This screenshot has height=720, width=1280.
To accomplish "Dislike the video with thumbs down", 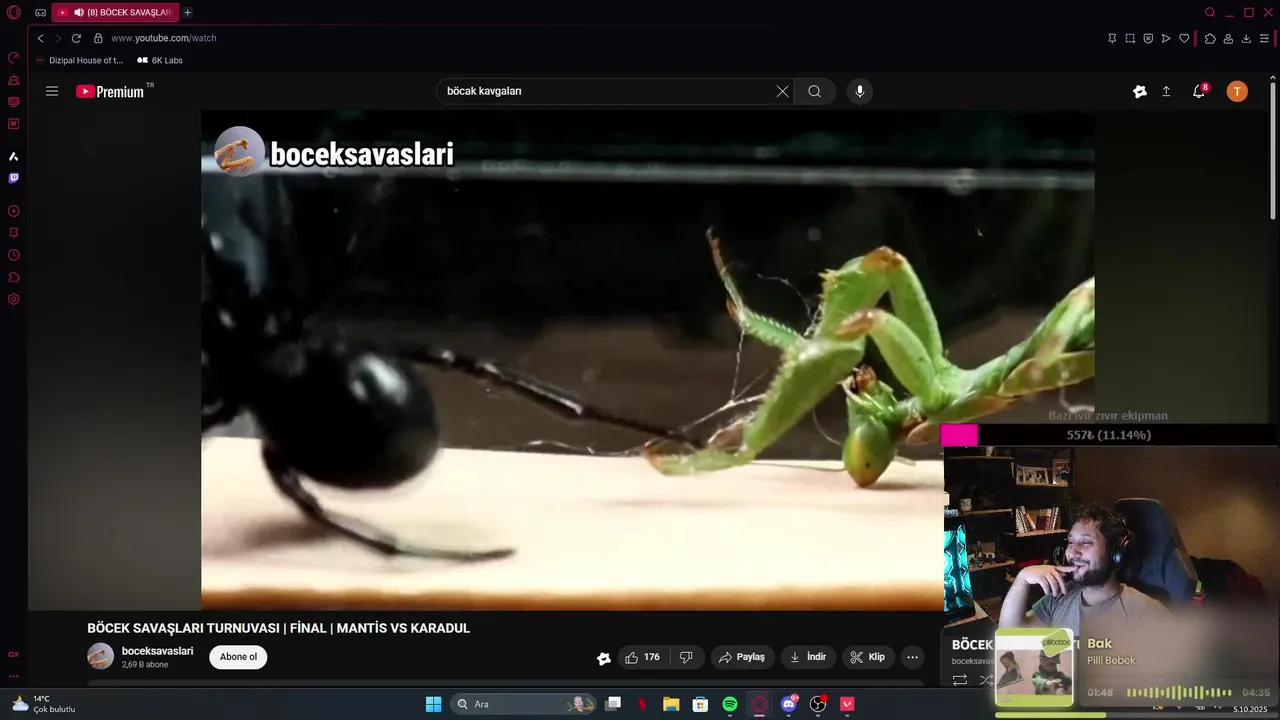I will click(x=686, y=657).
